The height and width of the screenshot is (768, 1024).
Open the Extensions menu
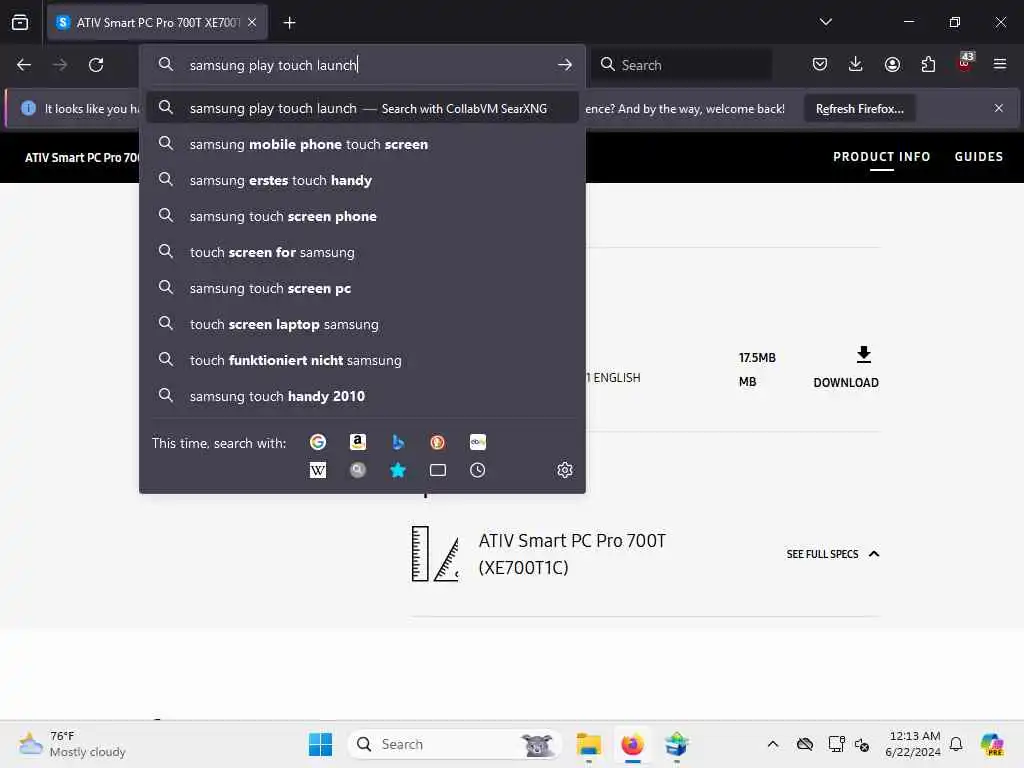[928, 64]
